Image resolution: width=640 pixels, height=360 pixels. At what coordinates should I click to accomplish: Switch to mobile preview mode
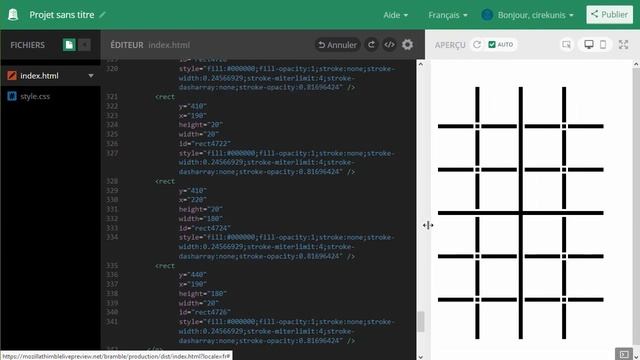603,44
